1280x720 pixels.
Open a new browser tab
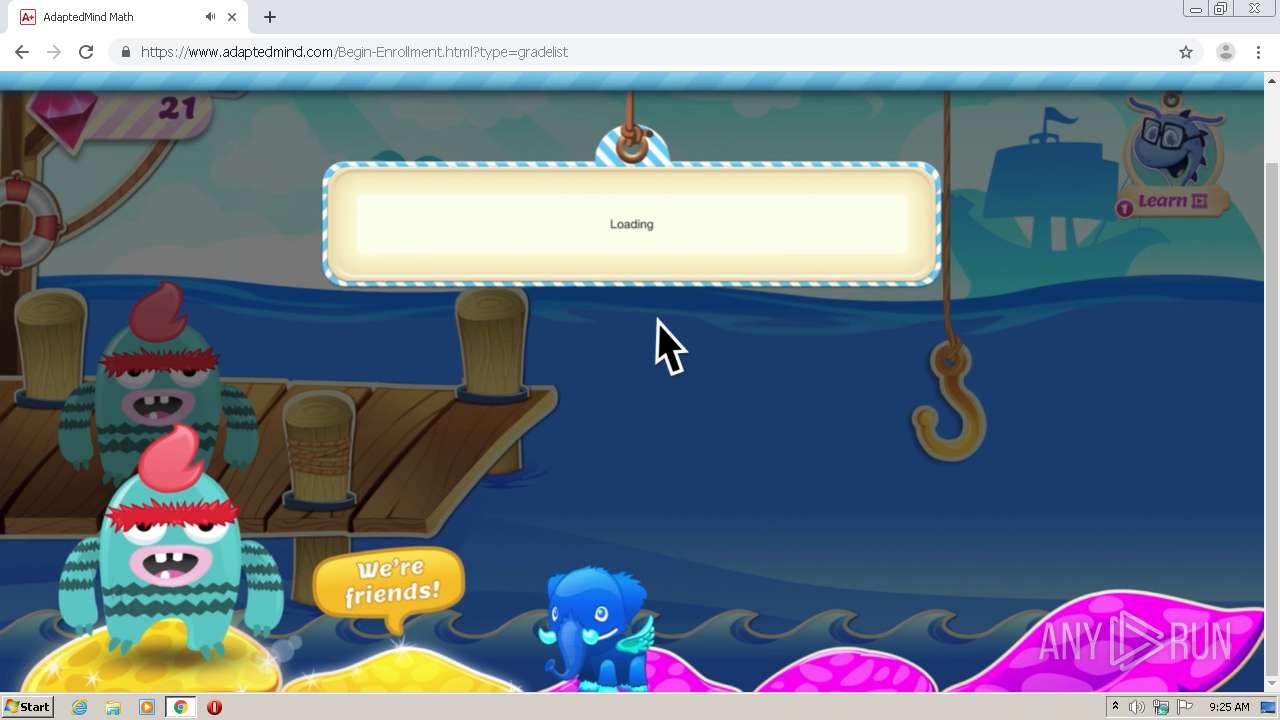pos(270,17)
